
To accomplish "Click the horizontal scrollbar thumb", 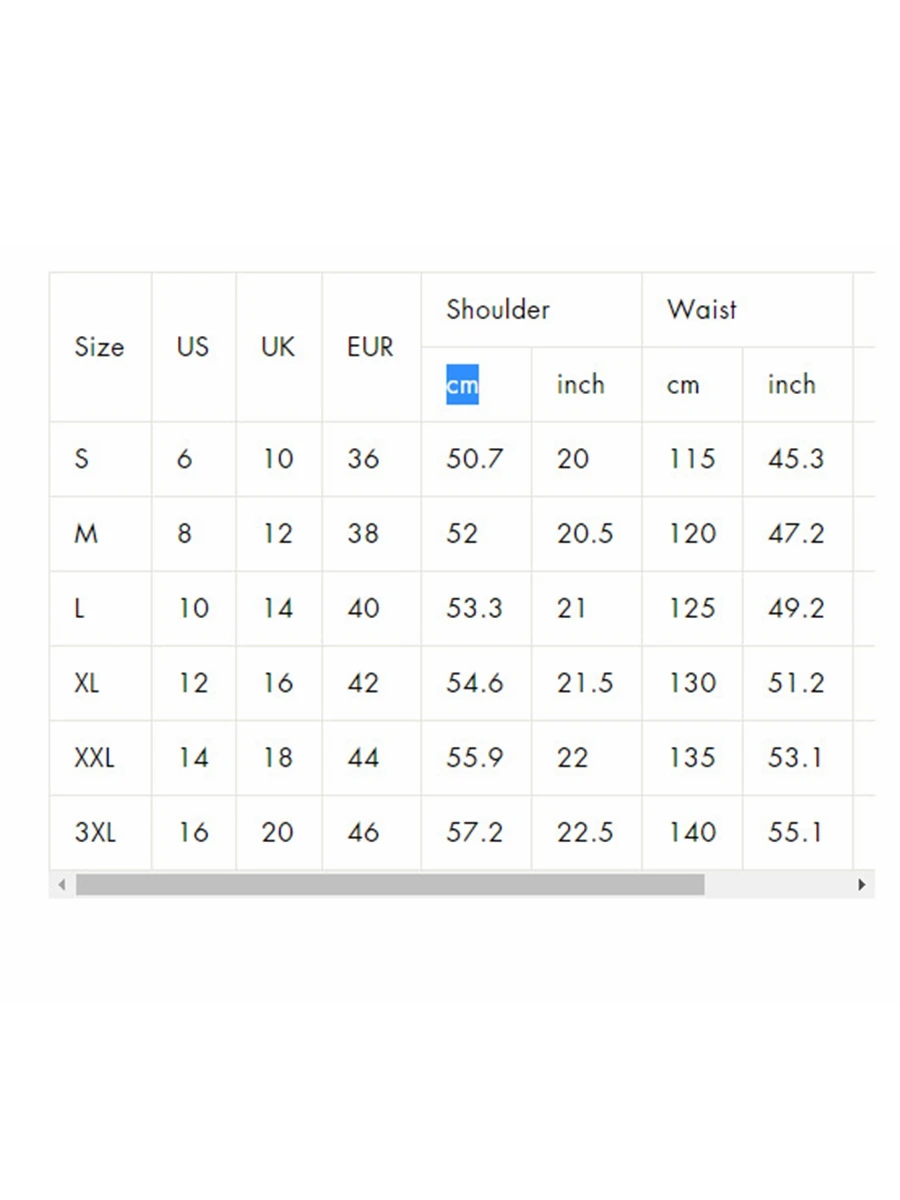I will 390,884.
